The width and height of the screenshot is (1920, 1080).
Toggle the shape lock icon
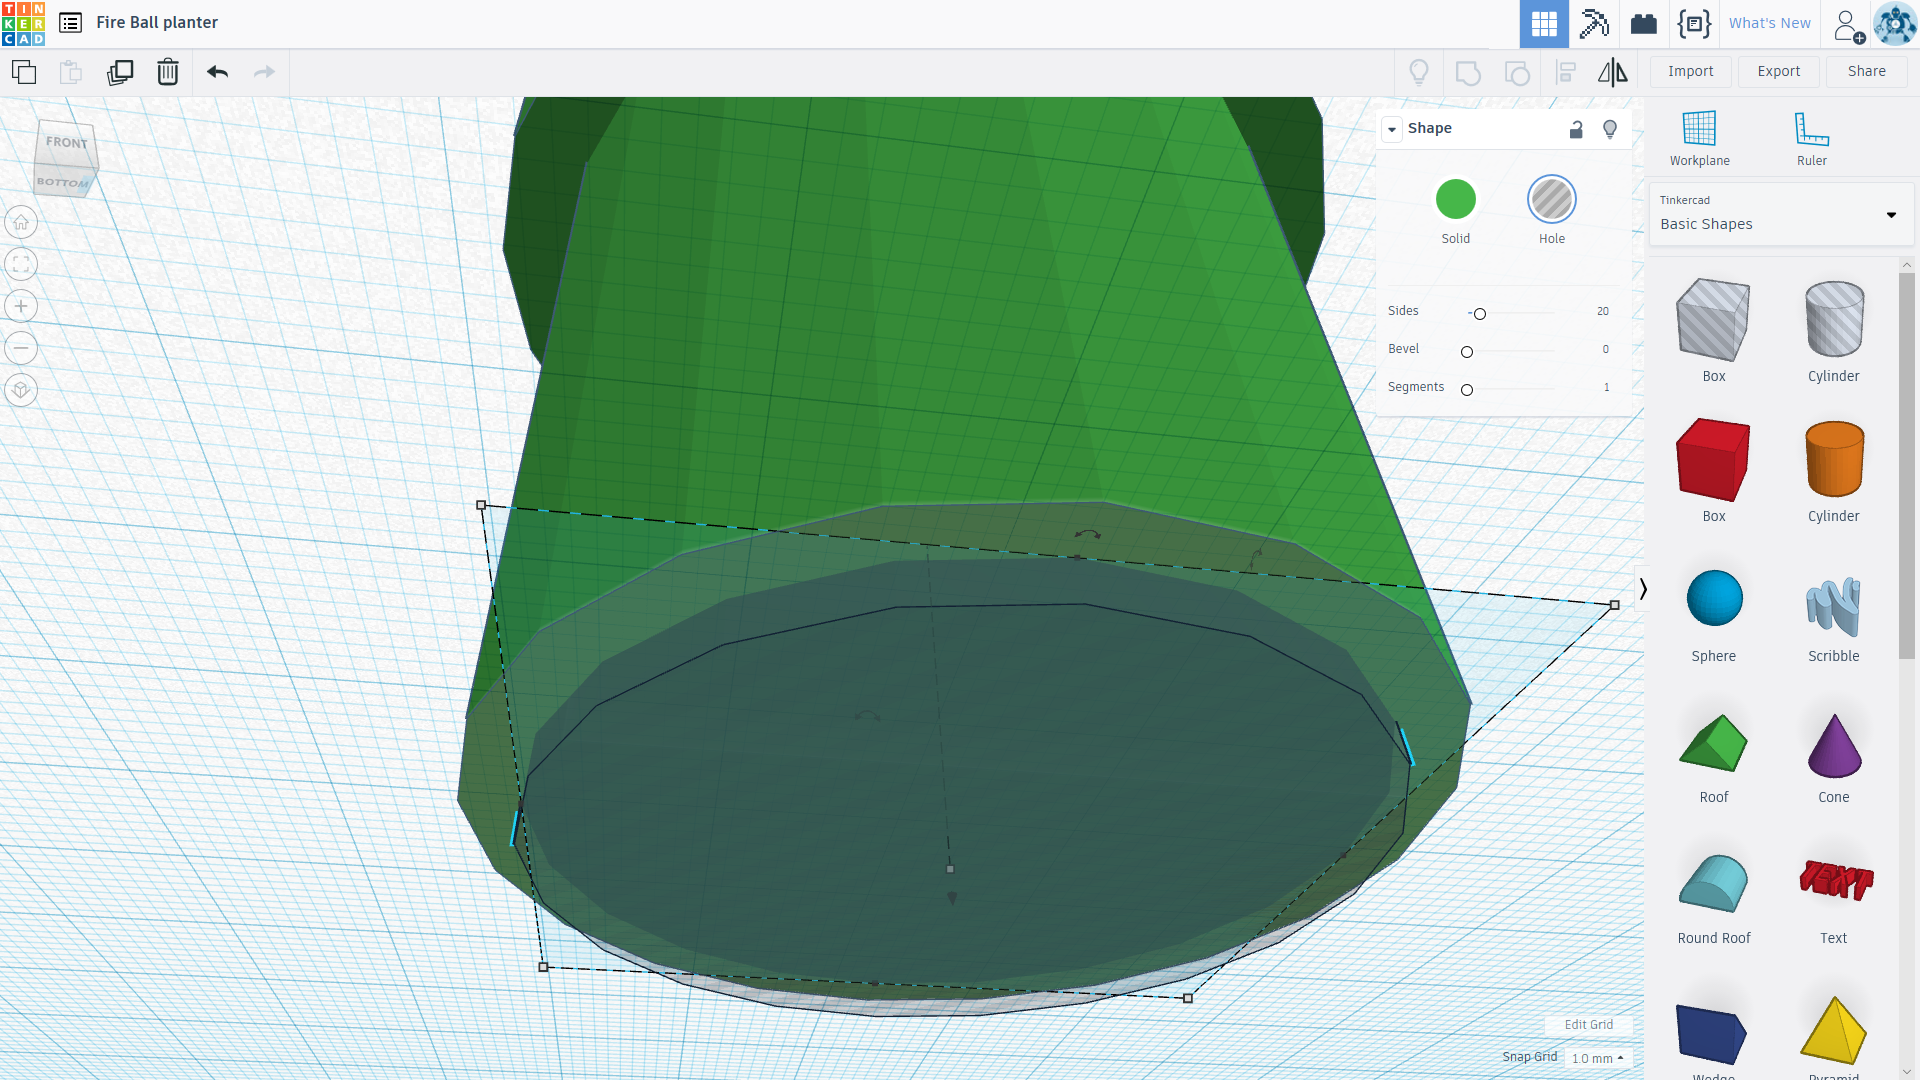coord(1576,129)
